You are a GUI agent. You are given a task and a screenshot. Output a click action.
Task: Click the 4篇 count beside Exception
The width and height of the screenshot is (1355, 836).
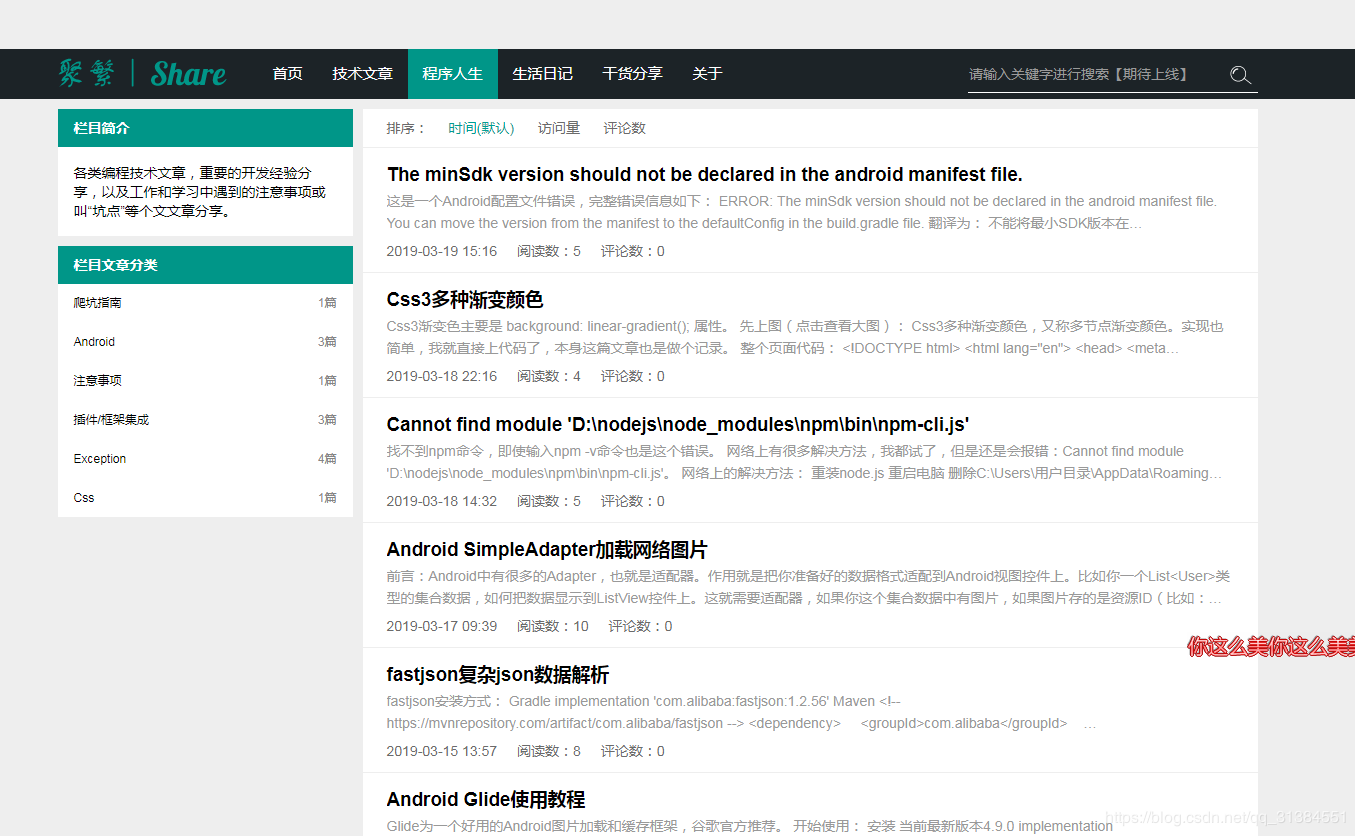328,459
